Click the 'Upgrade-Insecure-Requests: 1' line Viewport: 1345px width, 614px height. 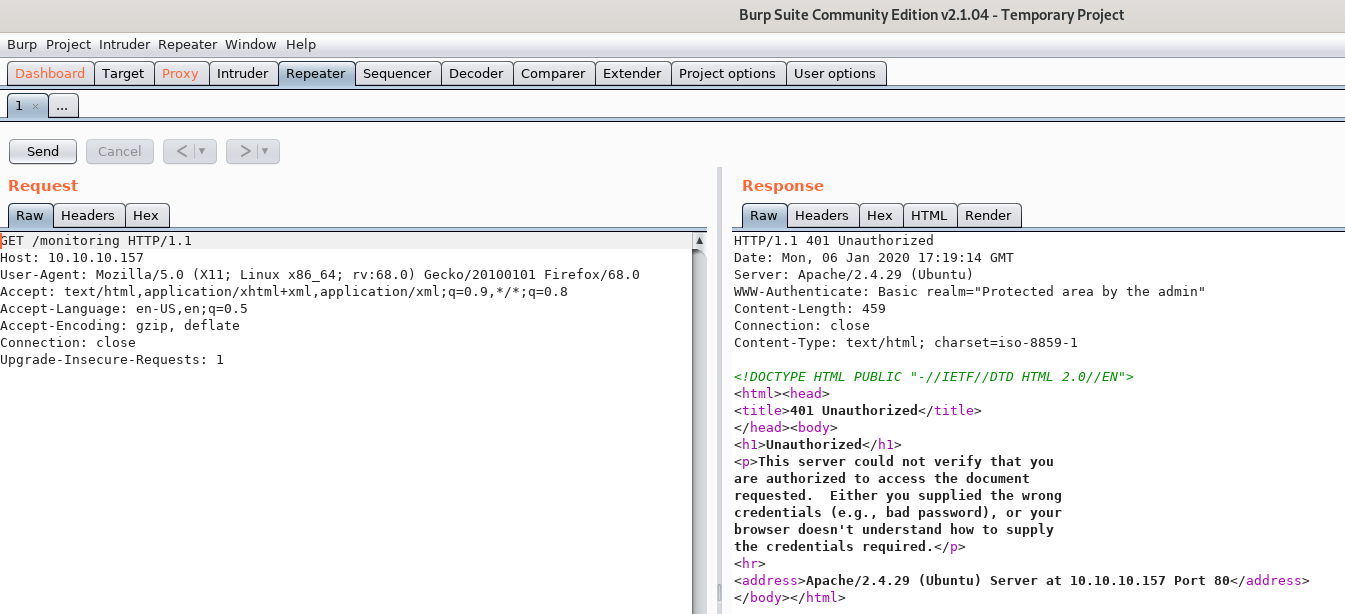112,360
